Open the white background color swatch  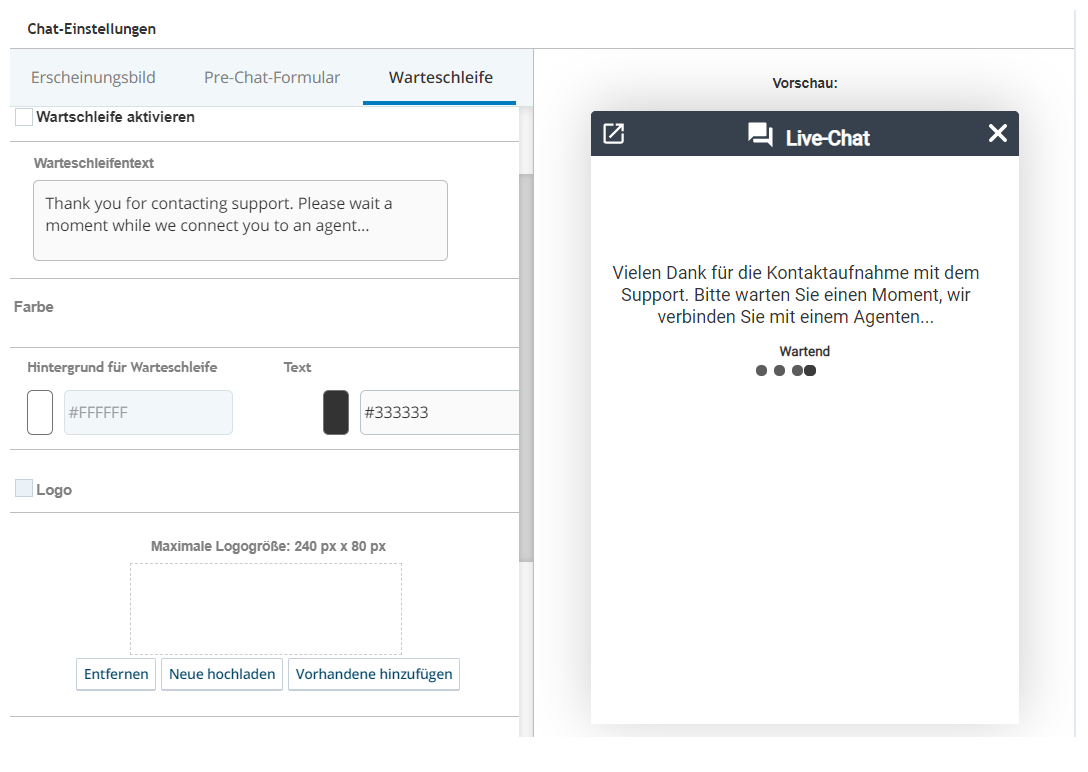[x=40, y=413]
